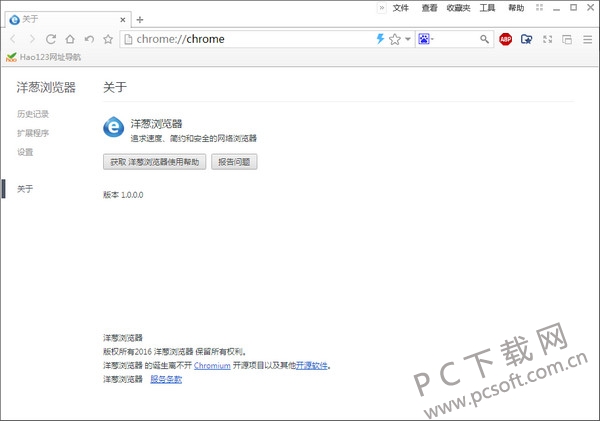
Task: Open a new tab with plus button
Action: (140, 20)
